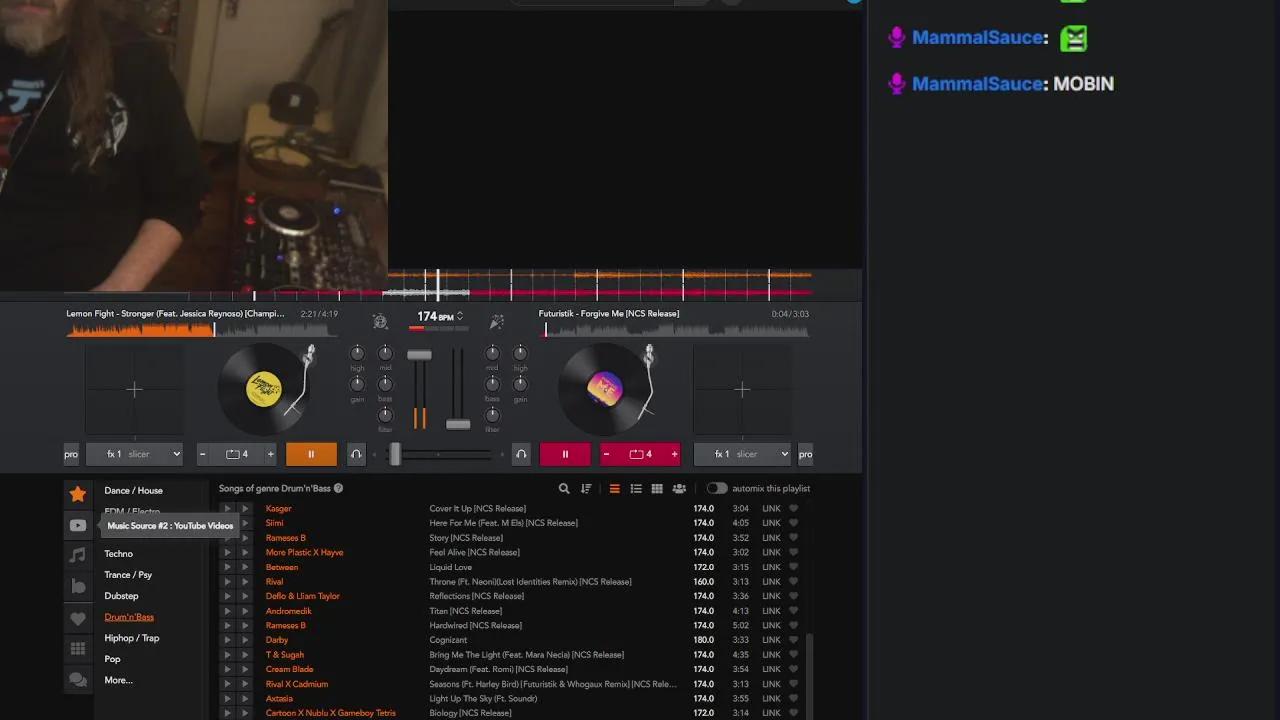Viewport: 1280px width, 720px height.
Task: Open the chat bubbles icon in the sidebar
Action: (77, 680)
